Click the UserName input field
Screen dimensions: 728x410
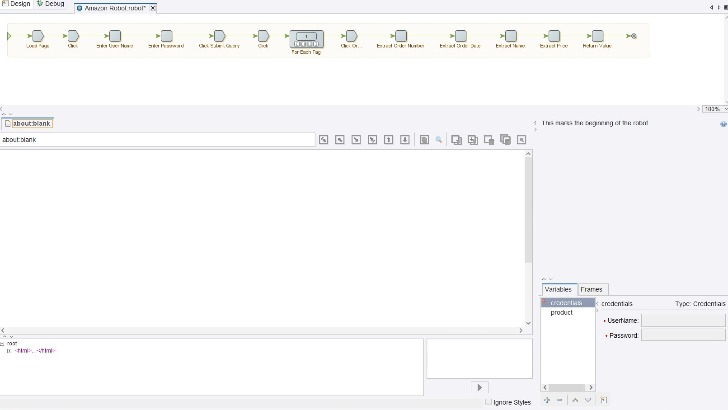683,320
